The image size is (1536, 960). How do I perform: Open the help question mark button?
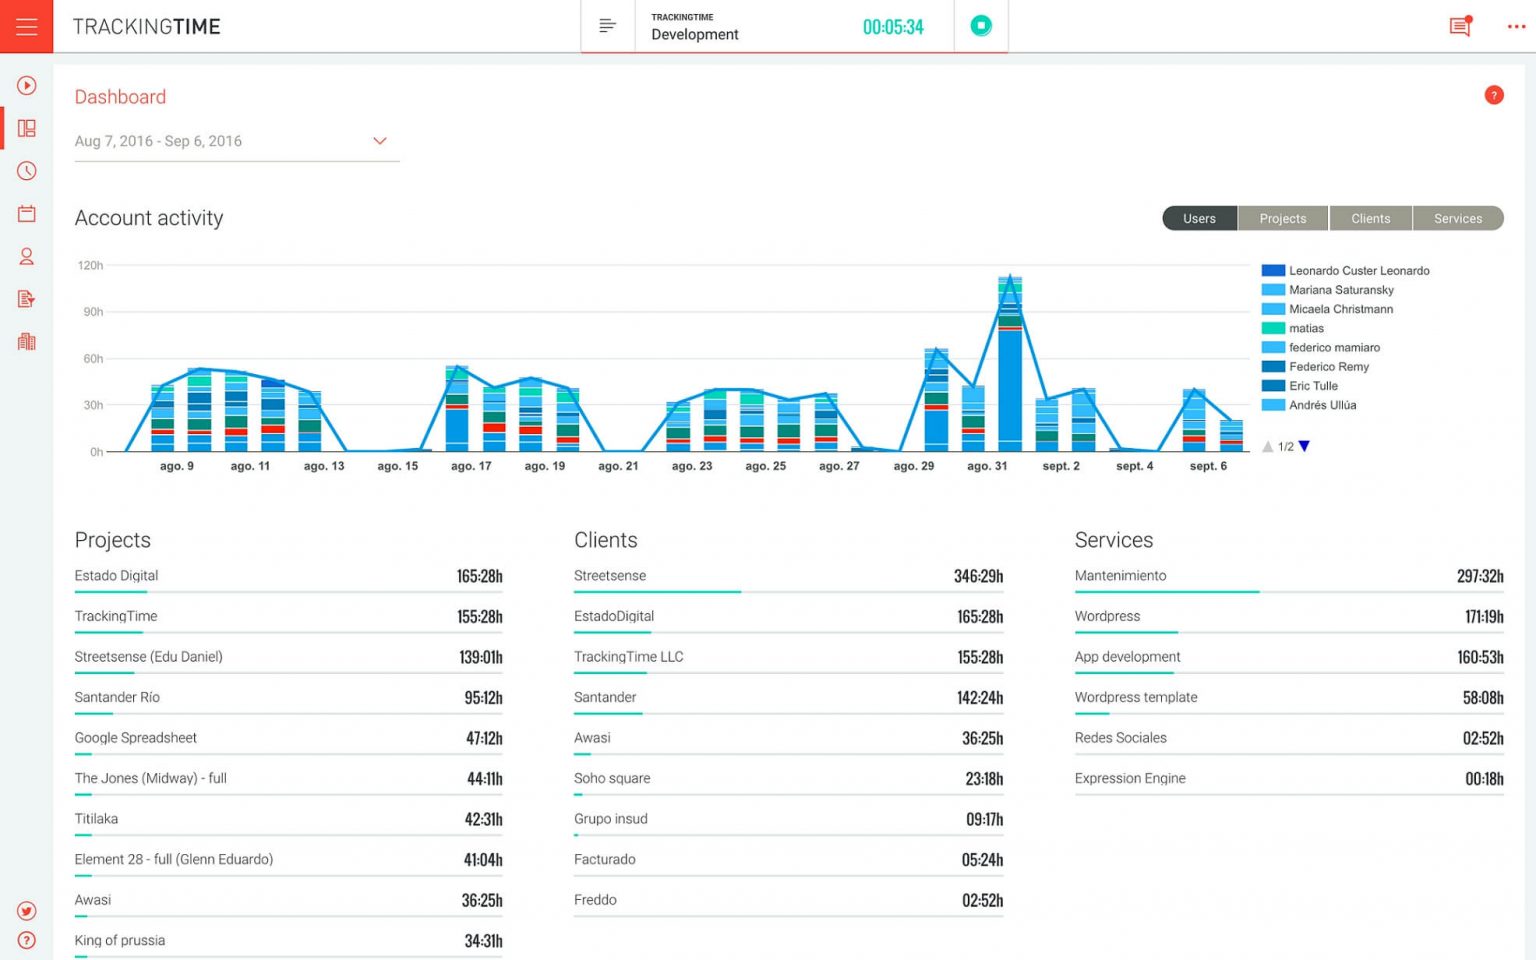coord(1494,95)
